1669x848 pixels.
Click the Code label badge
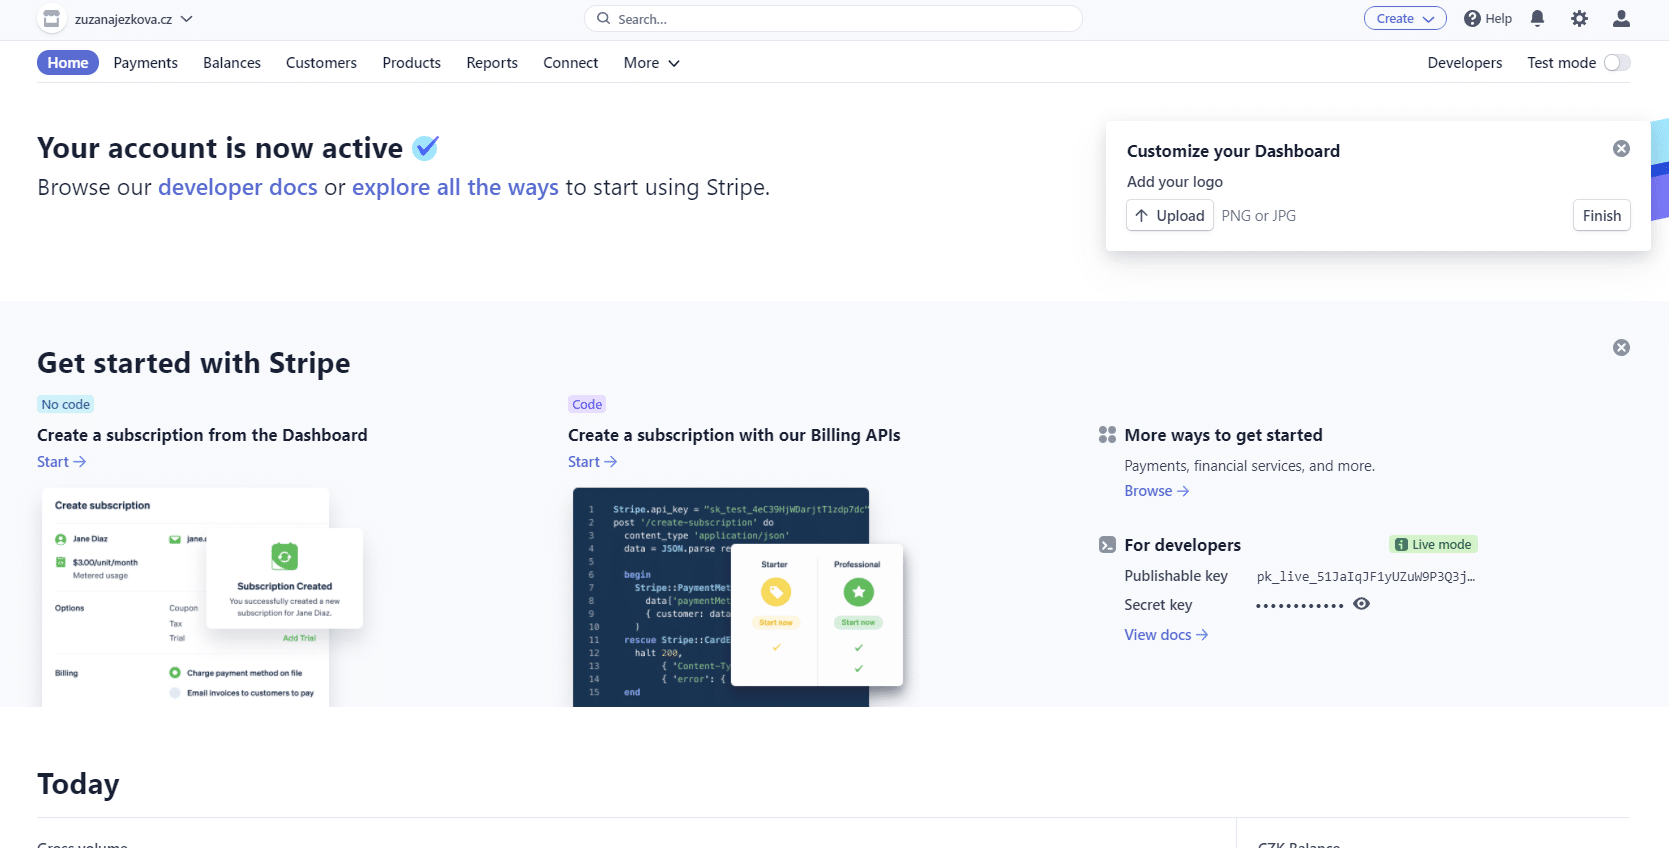(587, 405)
